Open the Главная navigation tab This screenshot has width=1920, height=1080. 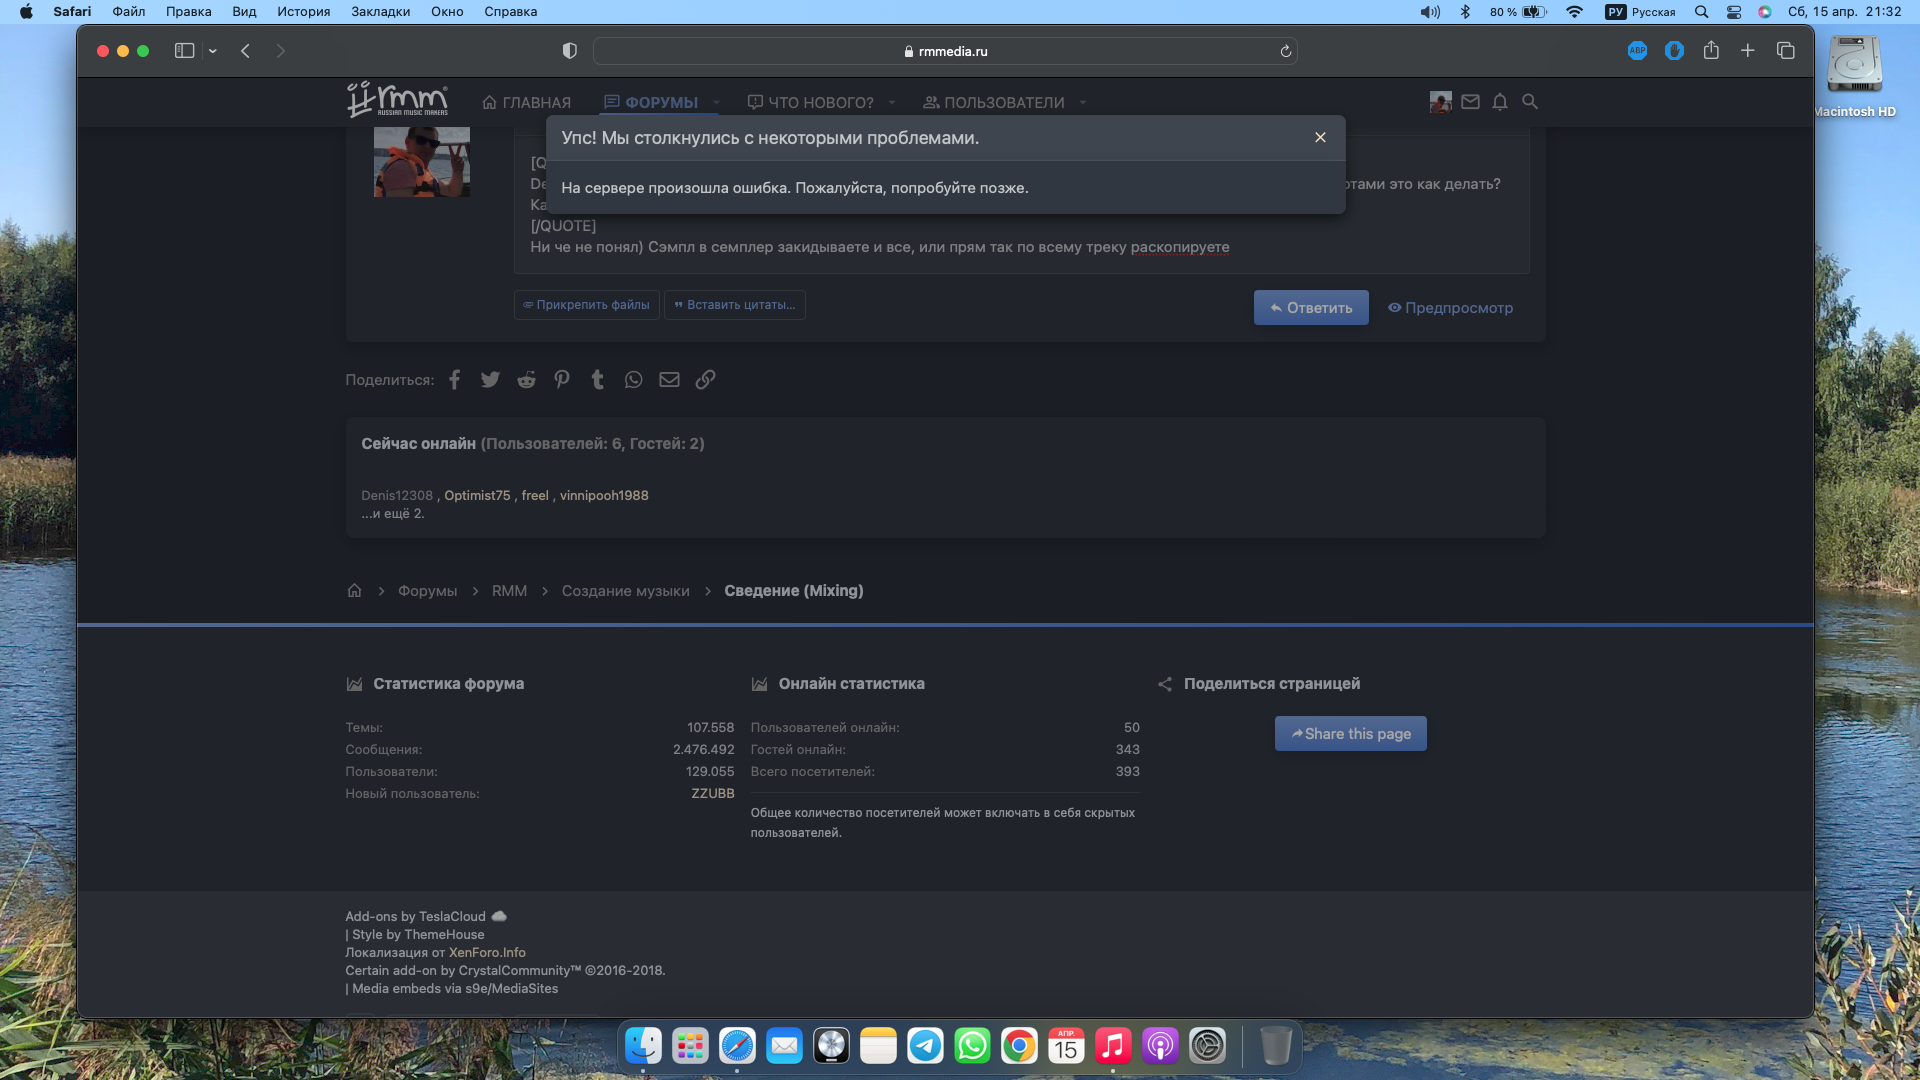click(x=527, y=103)
